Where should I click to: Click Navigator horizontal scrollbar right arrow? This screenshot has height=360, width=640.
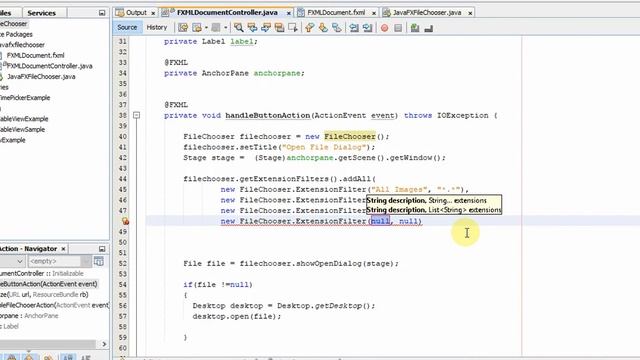tap(104, 344)
